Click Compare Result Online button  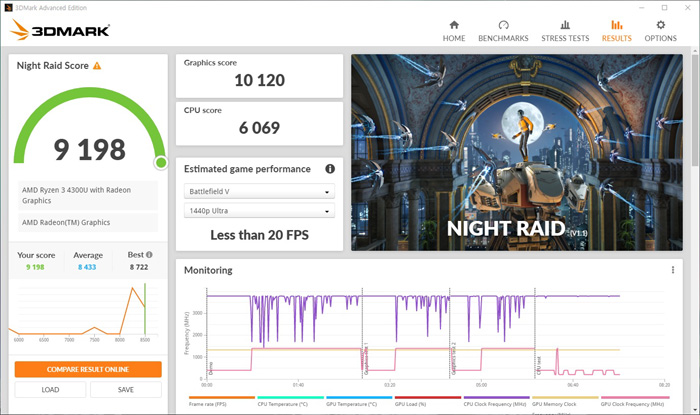pyautogui.click(x=88, y=369)
